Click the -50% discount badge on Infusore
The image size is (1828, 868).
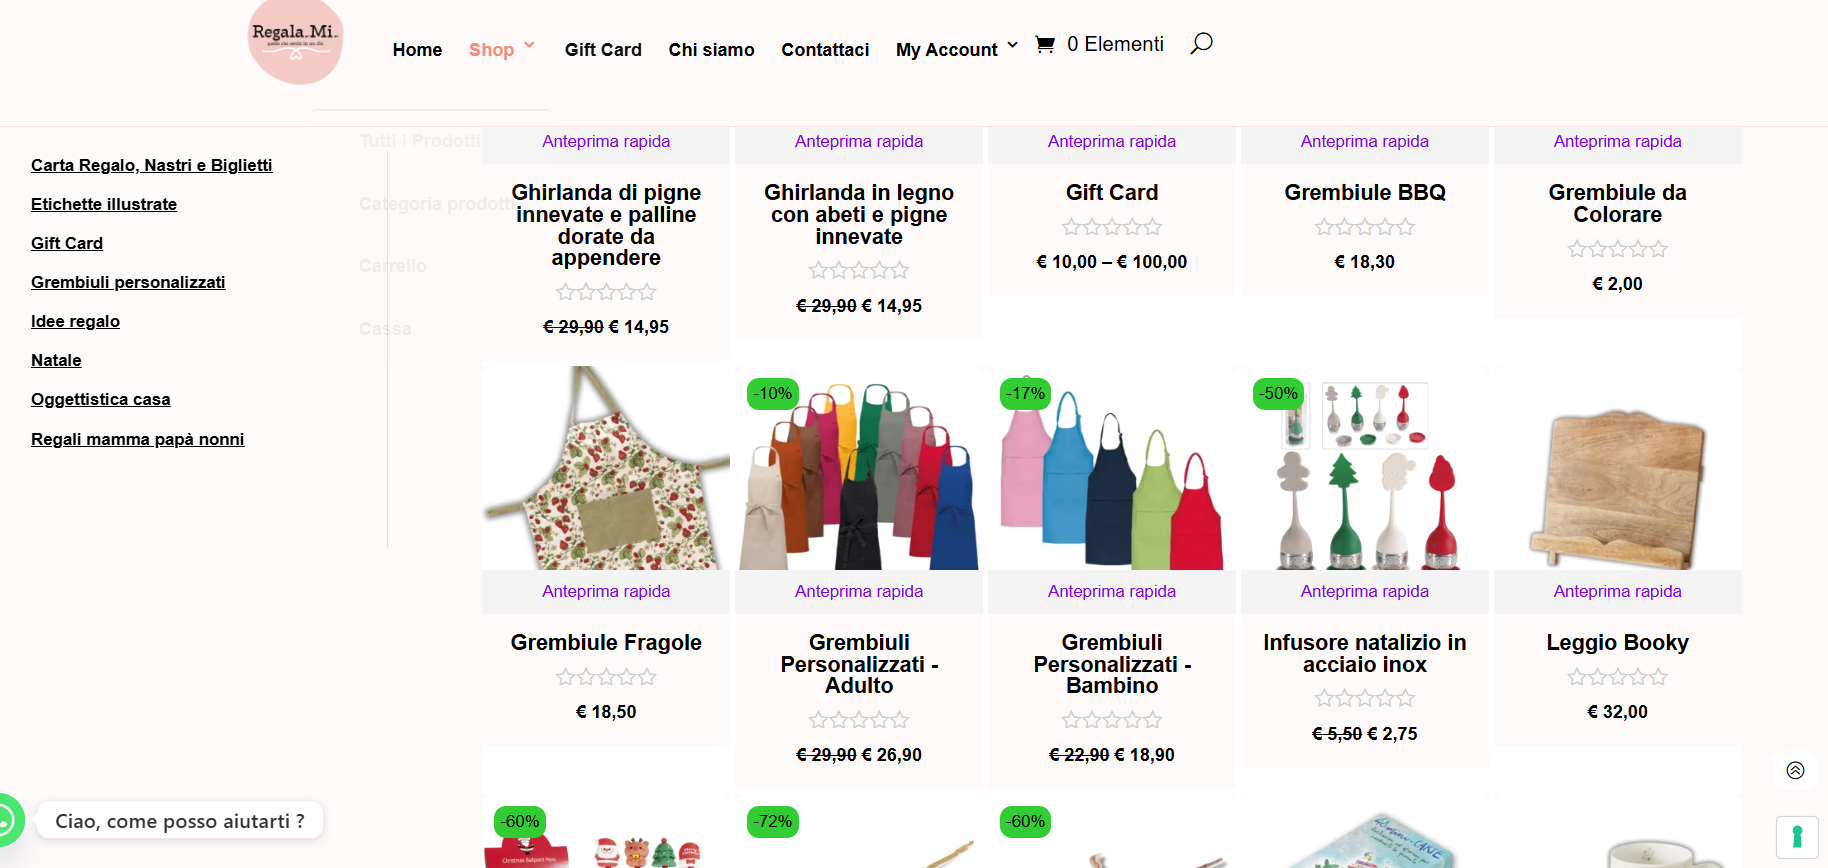click(x=1279, y=393)
